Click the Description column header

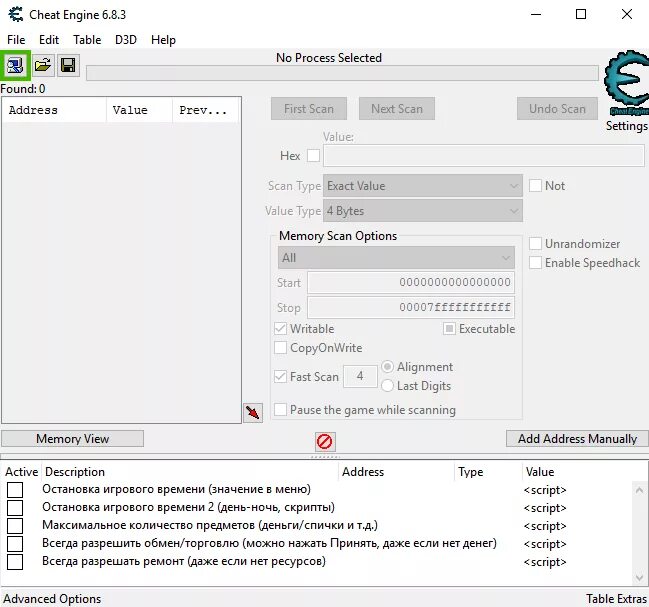[190, 472]
